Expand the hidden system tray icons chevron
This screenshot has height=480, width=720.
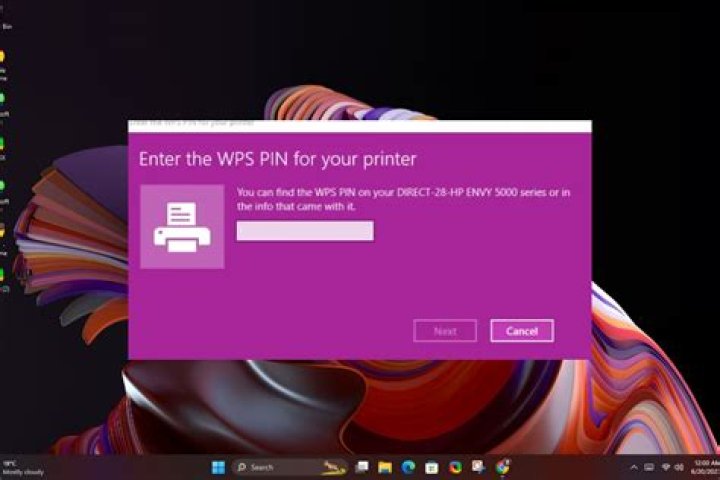tap(634, 468)
